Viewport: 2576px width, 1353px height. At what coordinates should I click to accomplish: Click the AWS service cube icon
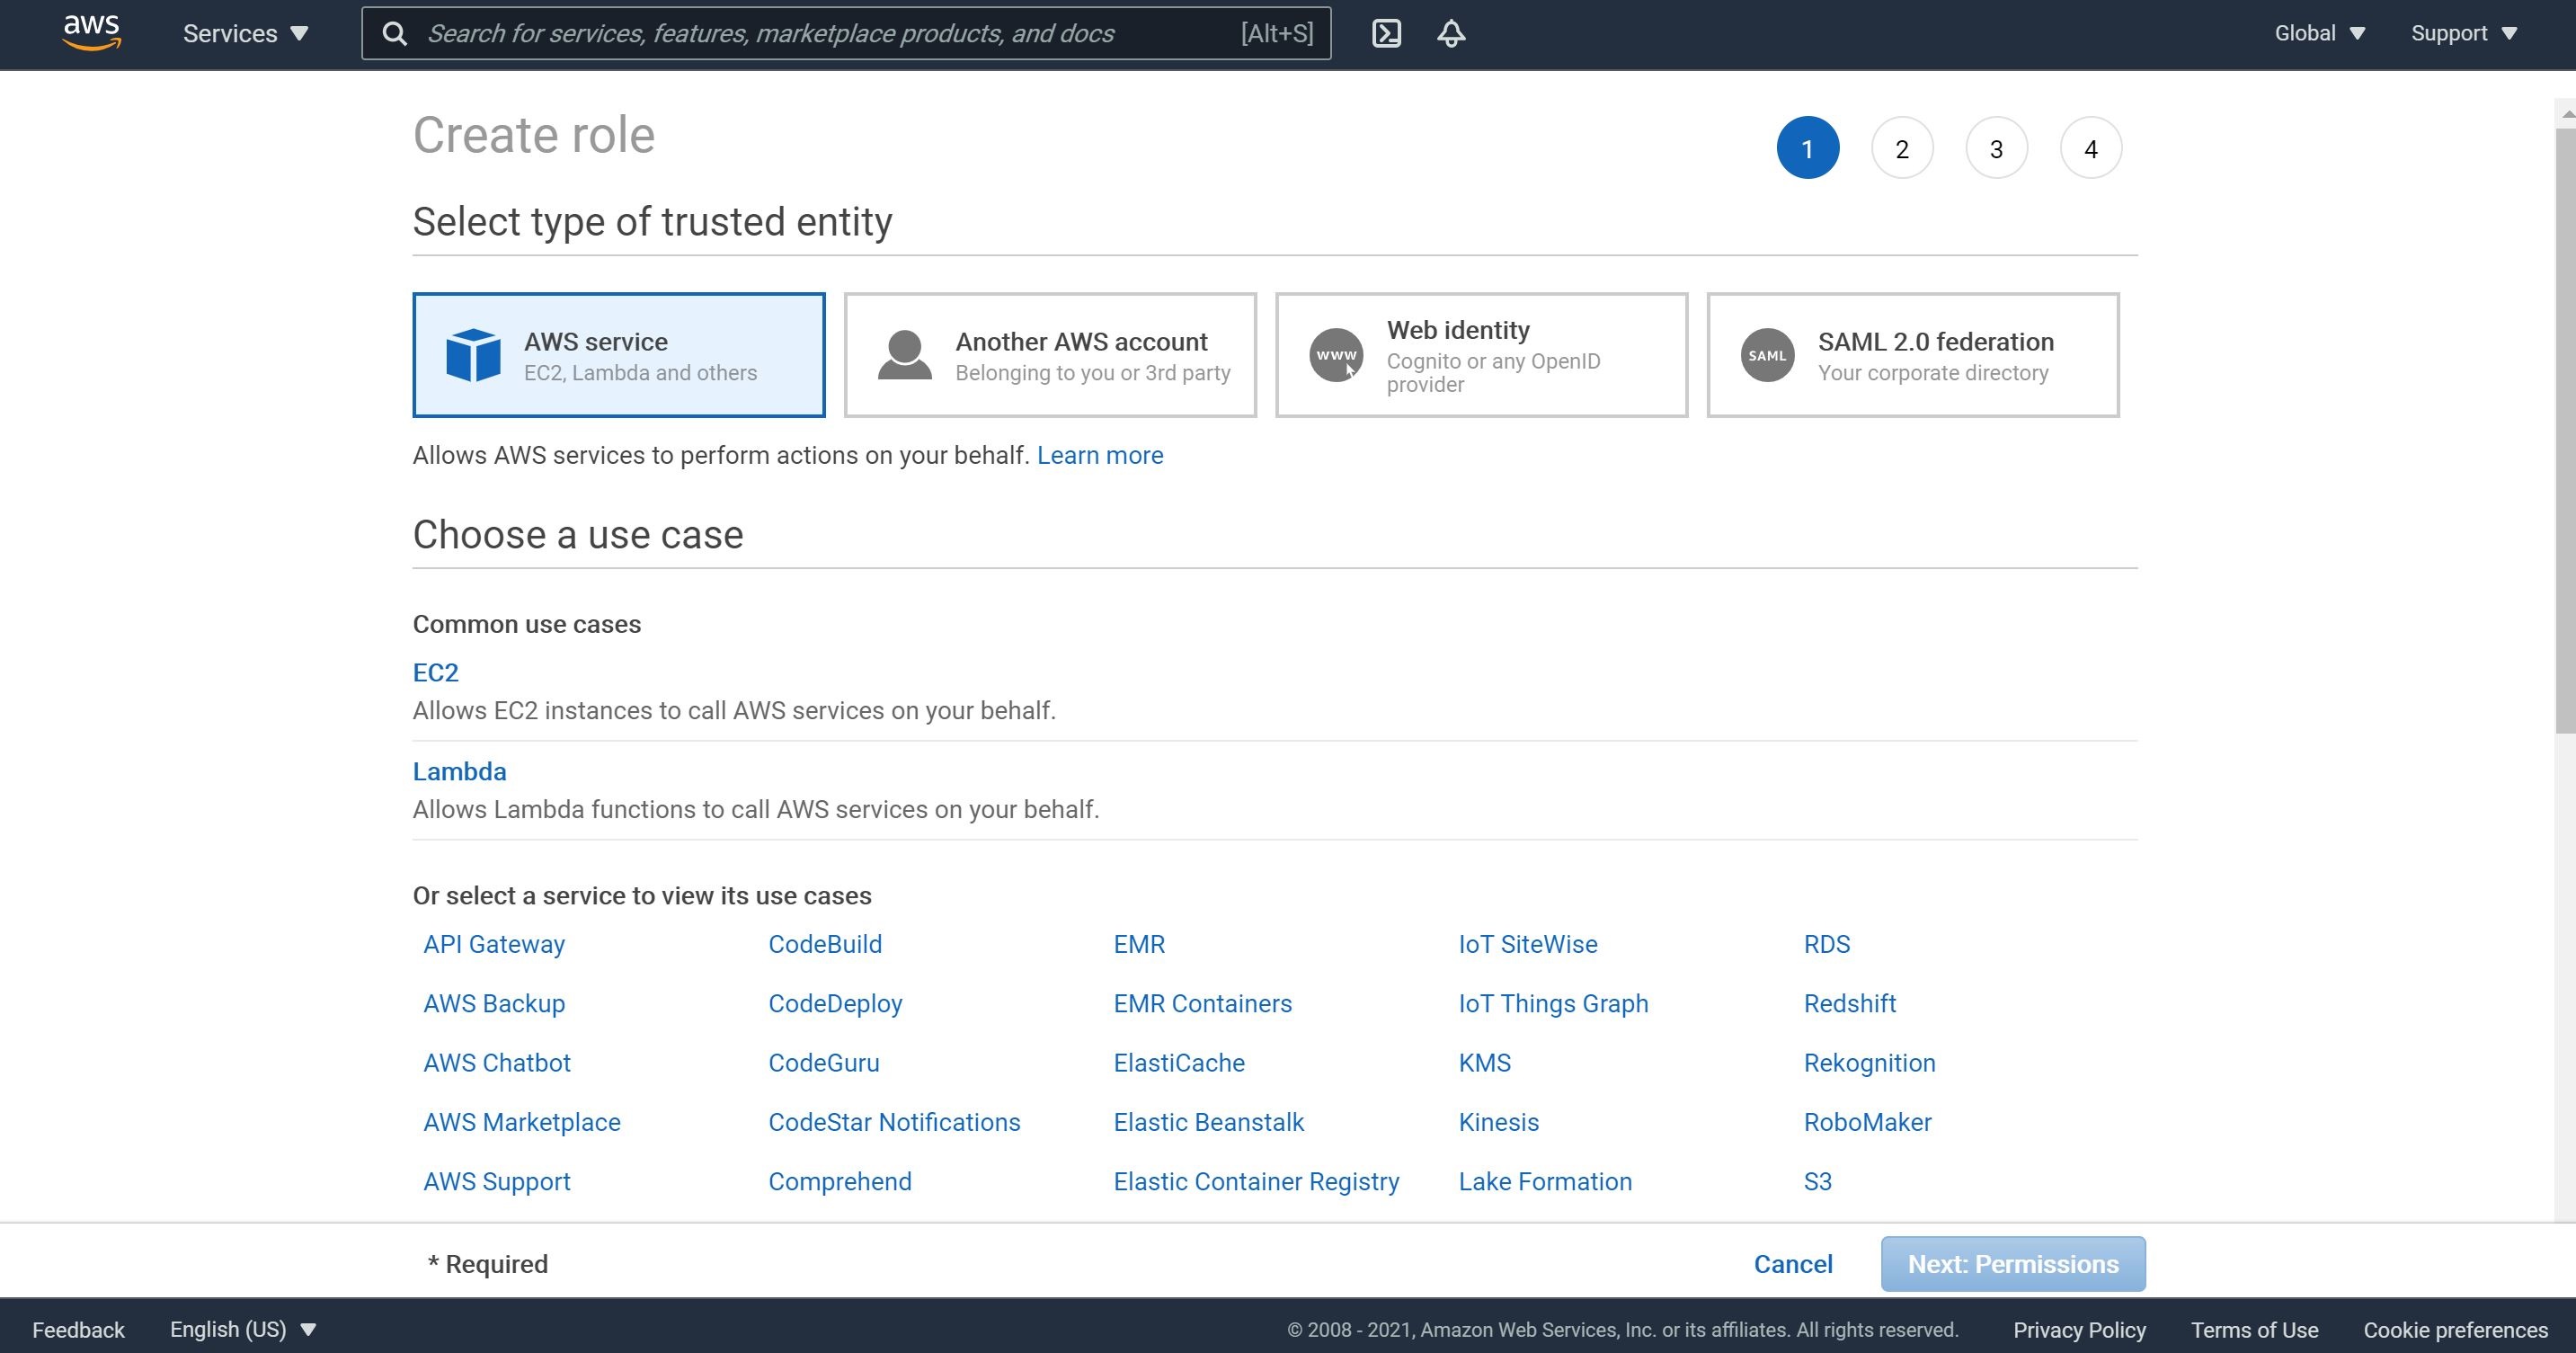(x=473, y=355)
